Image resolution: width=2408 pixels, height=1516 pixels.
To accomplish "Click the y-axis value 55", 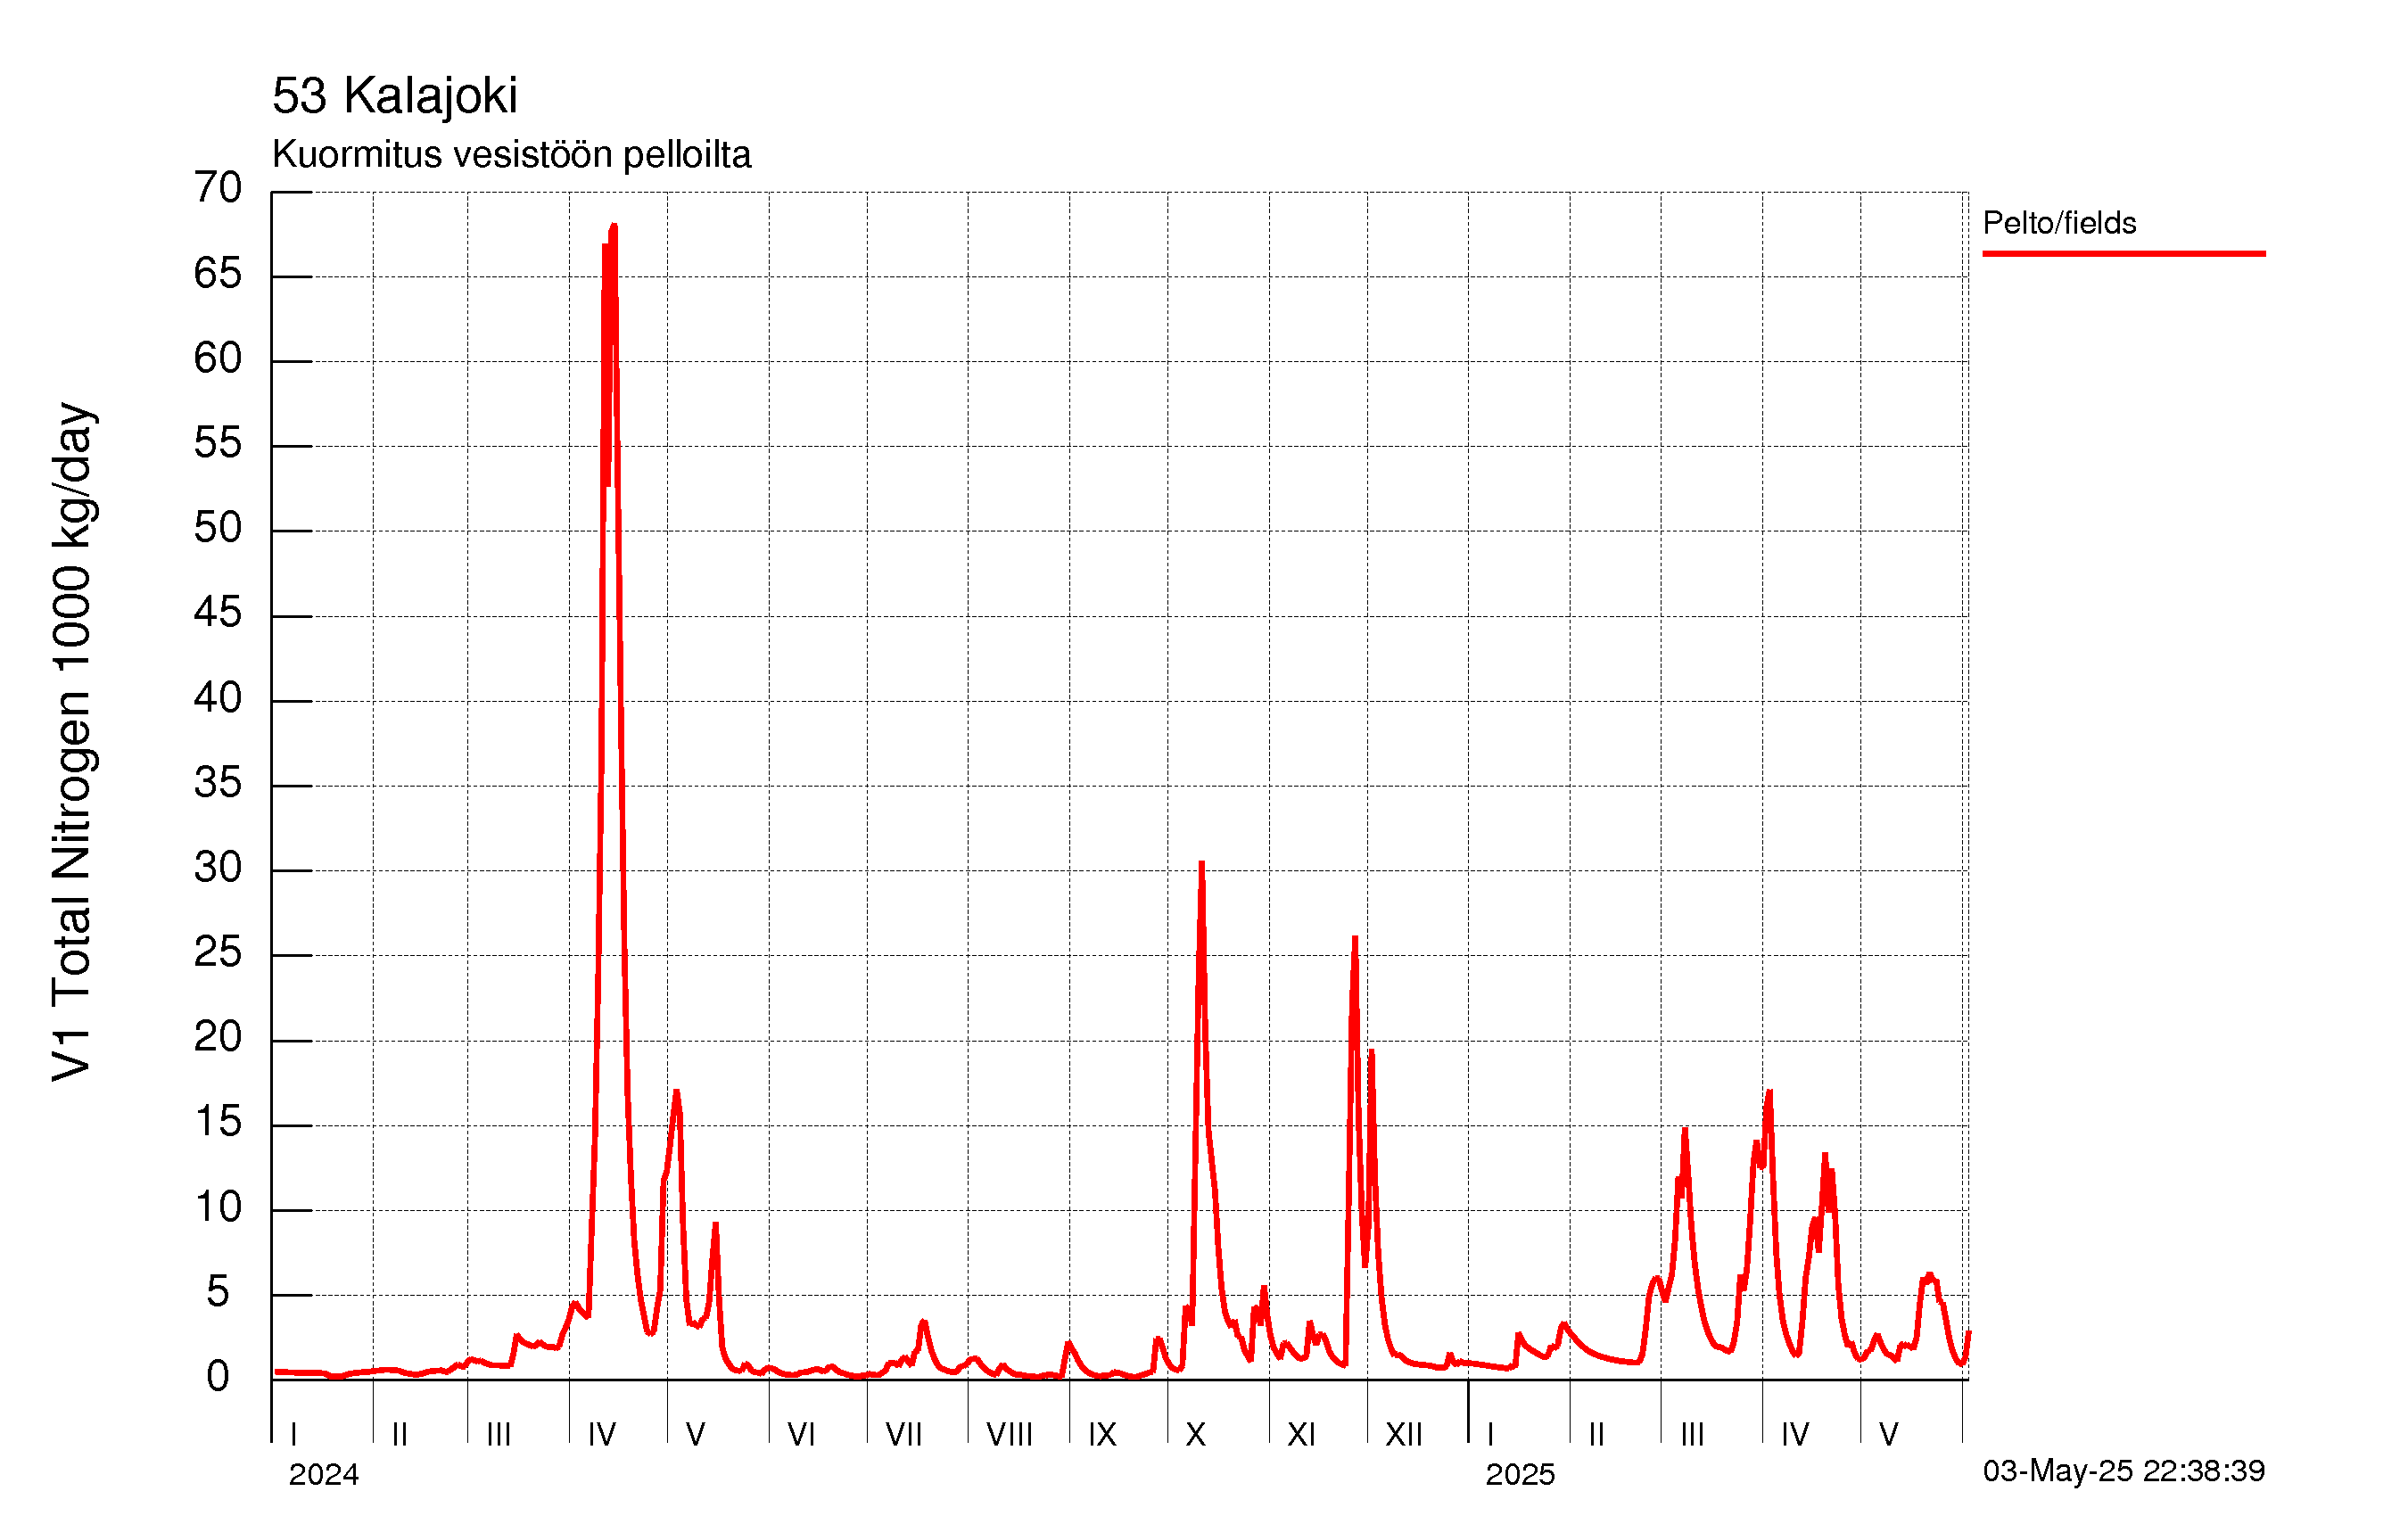I will tap(218, 442).
